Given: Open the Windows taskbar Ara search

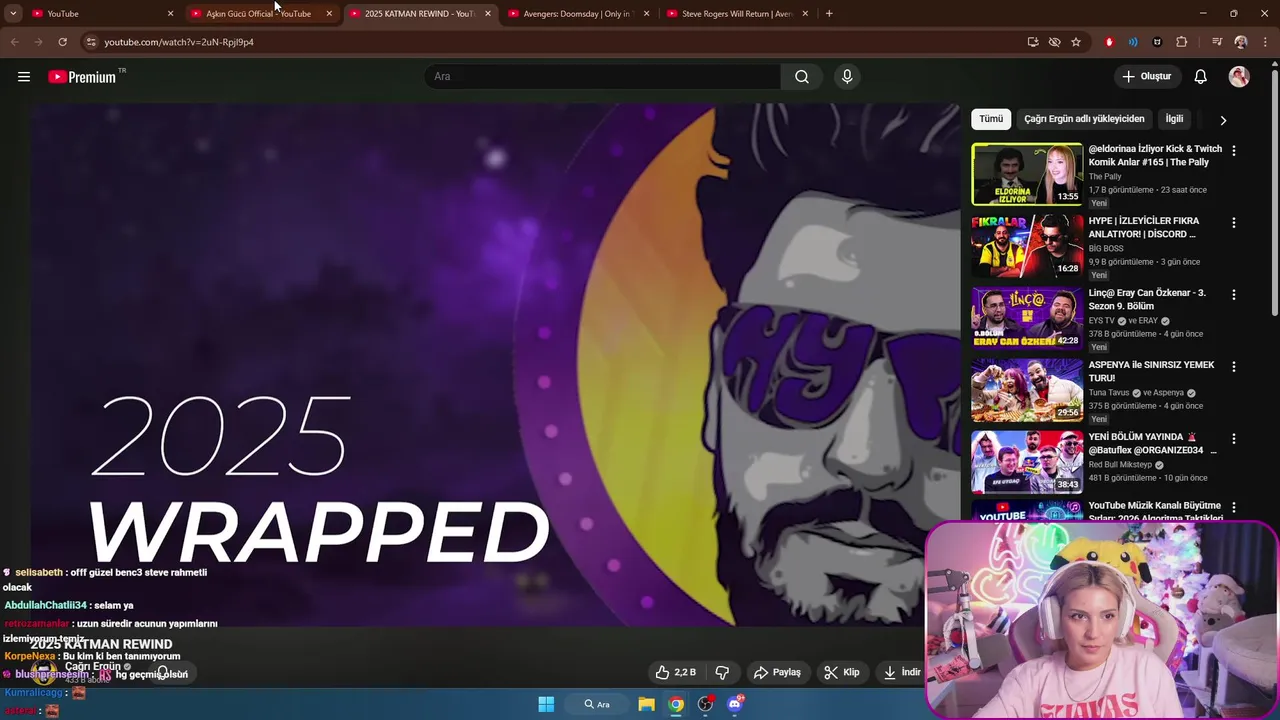Looking at the screenshot, I should coord(597,704).
